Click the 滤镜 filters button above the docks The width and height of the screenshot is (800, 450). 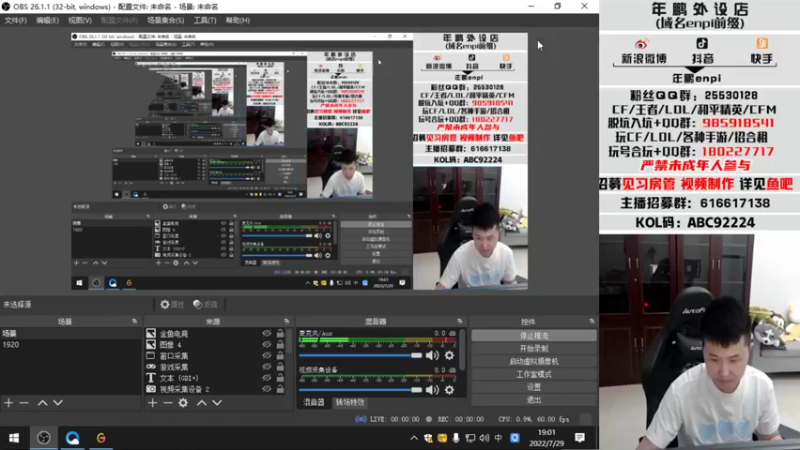(205, 305)
